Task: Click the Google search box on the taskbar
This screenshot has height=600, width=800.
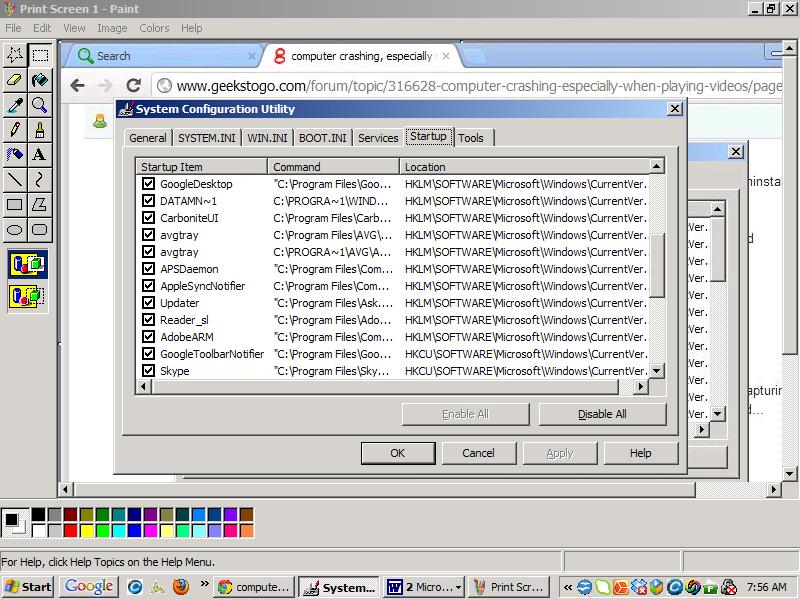Action: point(89,587)
